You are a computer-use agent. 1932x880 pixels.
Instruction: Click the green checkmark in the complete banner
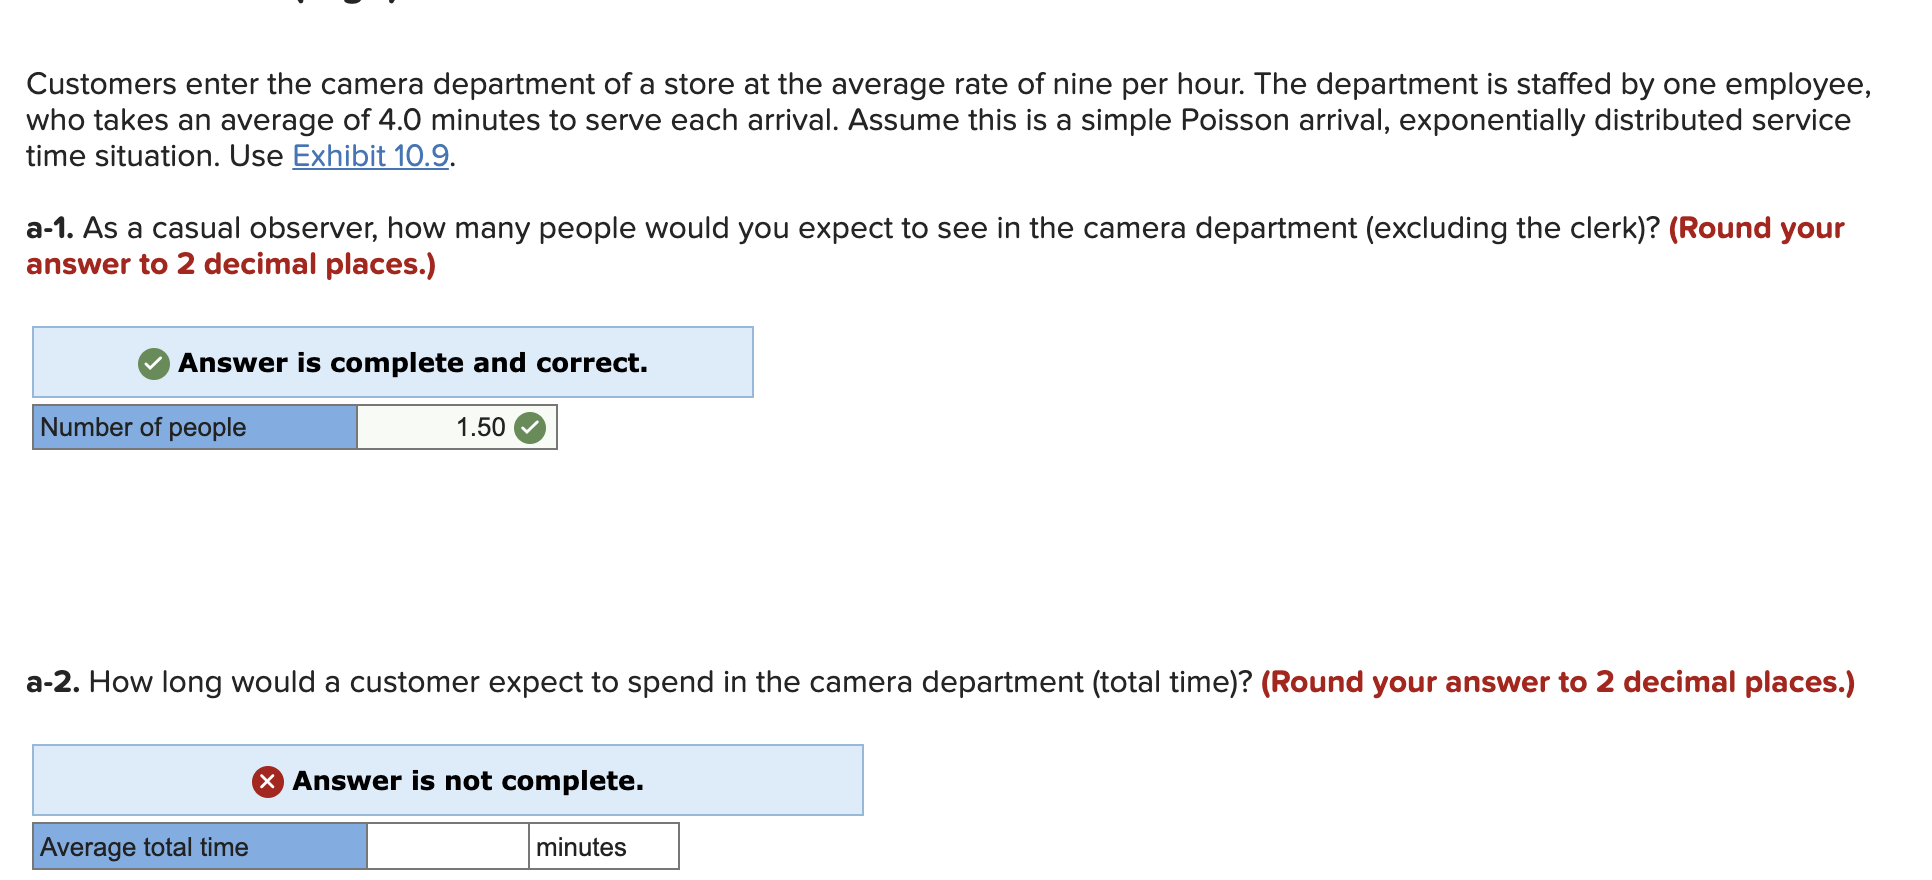pos(151,363)
